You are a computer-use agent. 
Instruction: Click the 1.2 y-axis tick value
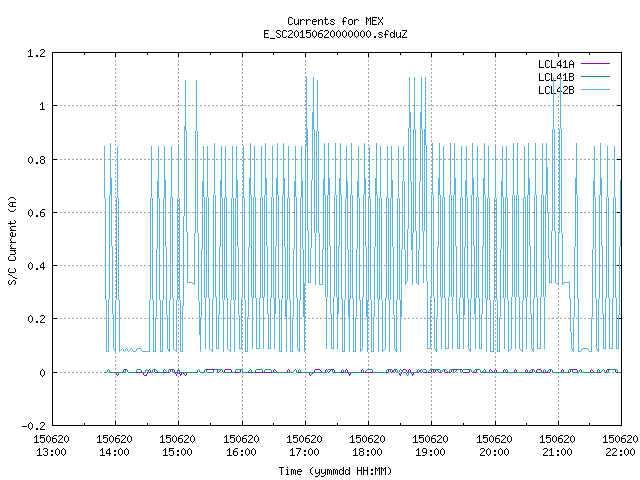click(36, 53)
